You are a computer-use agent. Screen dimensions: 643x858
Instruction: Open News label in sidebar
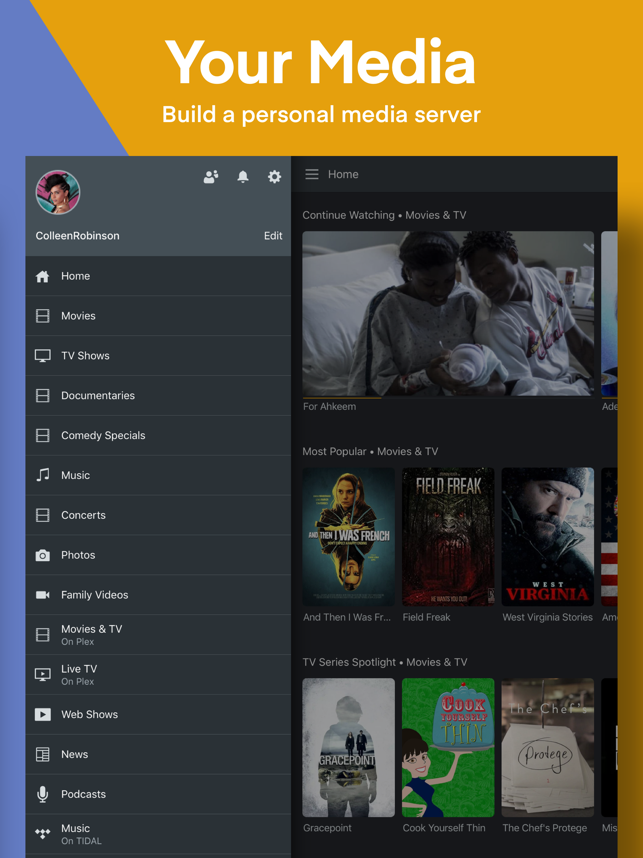coord(74,755)
